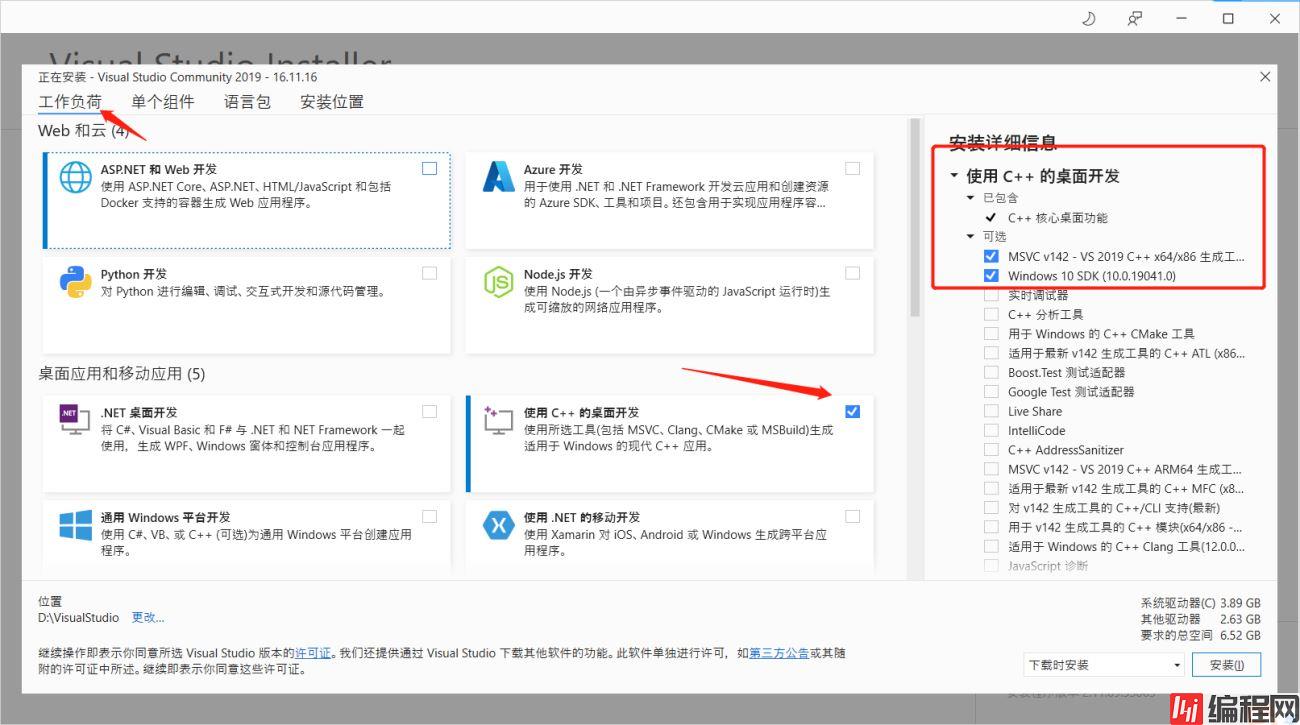Check the Google Test 测试适配器 option
This screenshot has height=725, width=1300.
pyautogui.click(x=991, y=392)
